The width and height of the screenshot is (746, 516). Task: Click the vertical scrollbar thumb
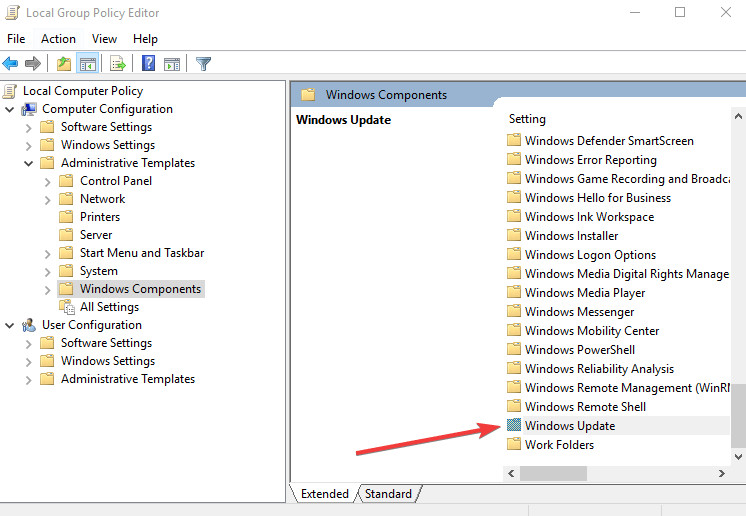coord(738,416)
